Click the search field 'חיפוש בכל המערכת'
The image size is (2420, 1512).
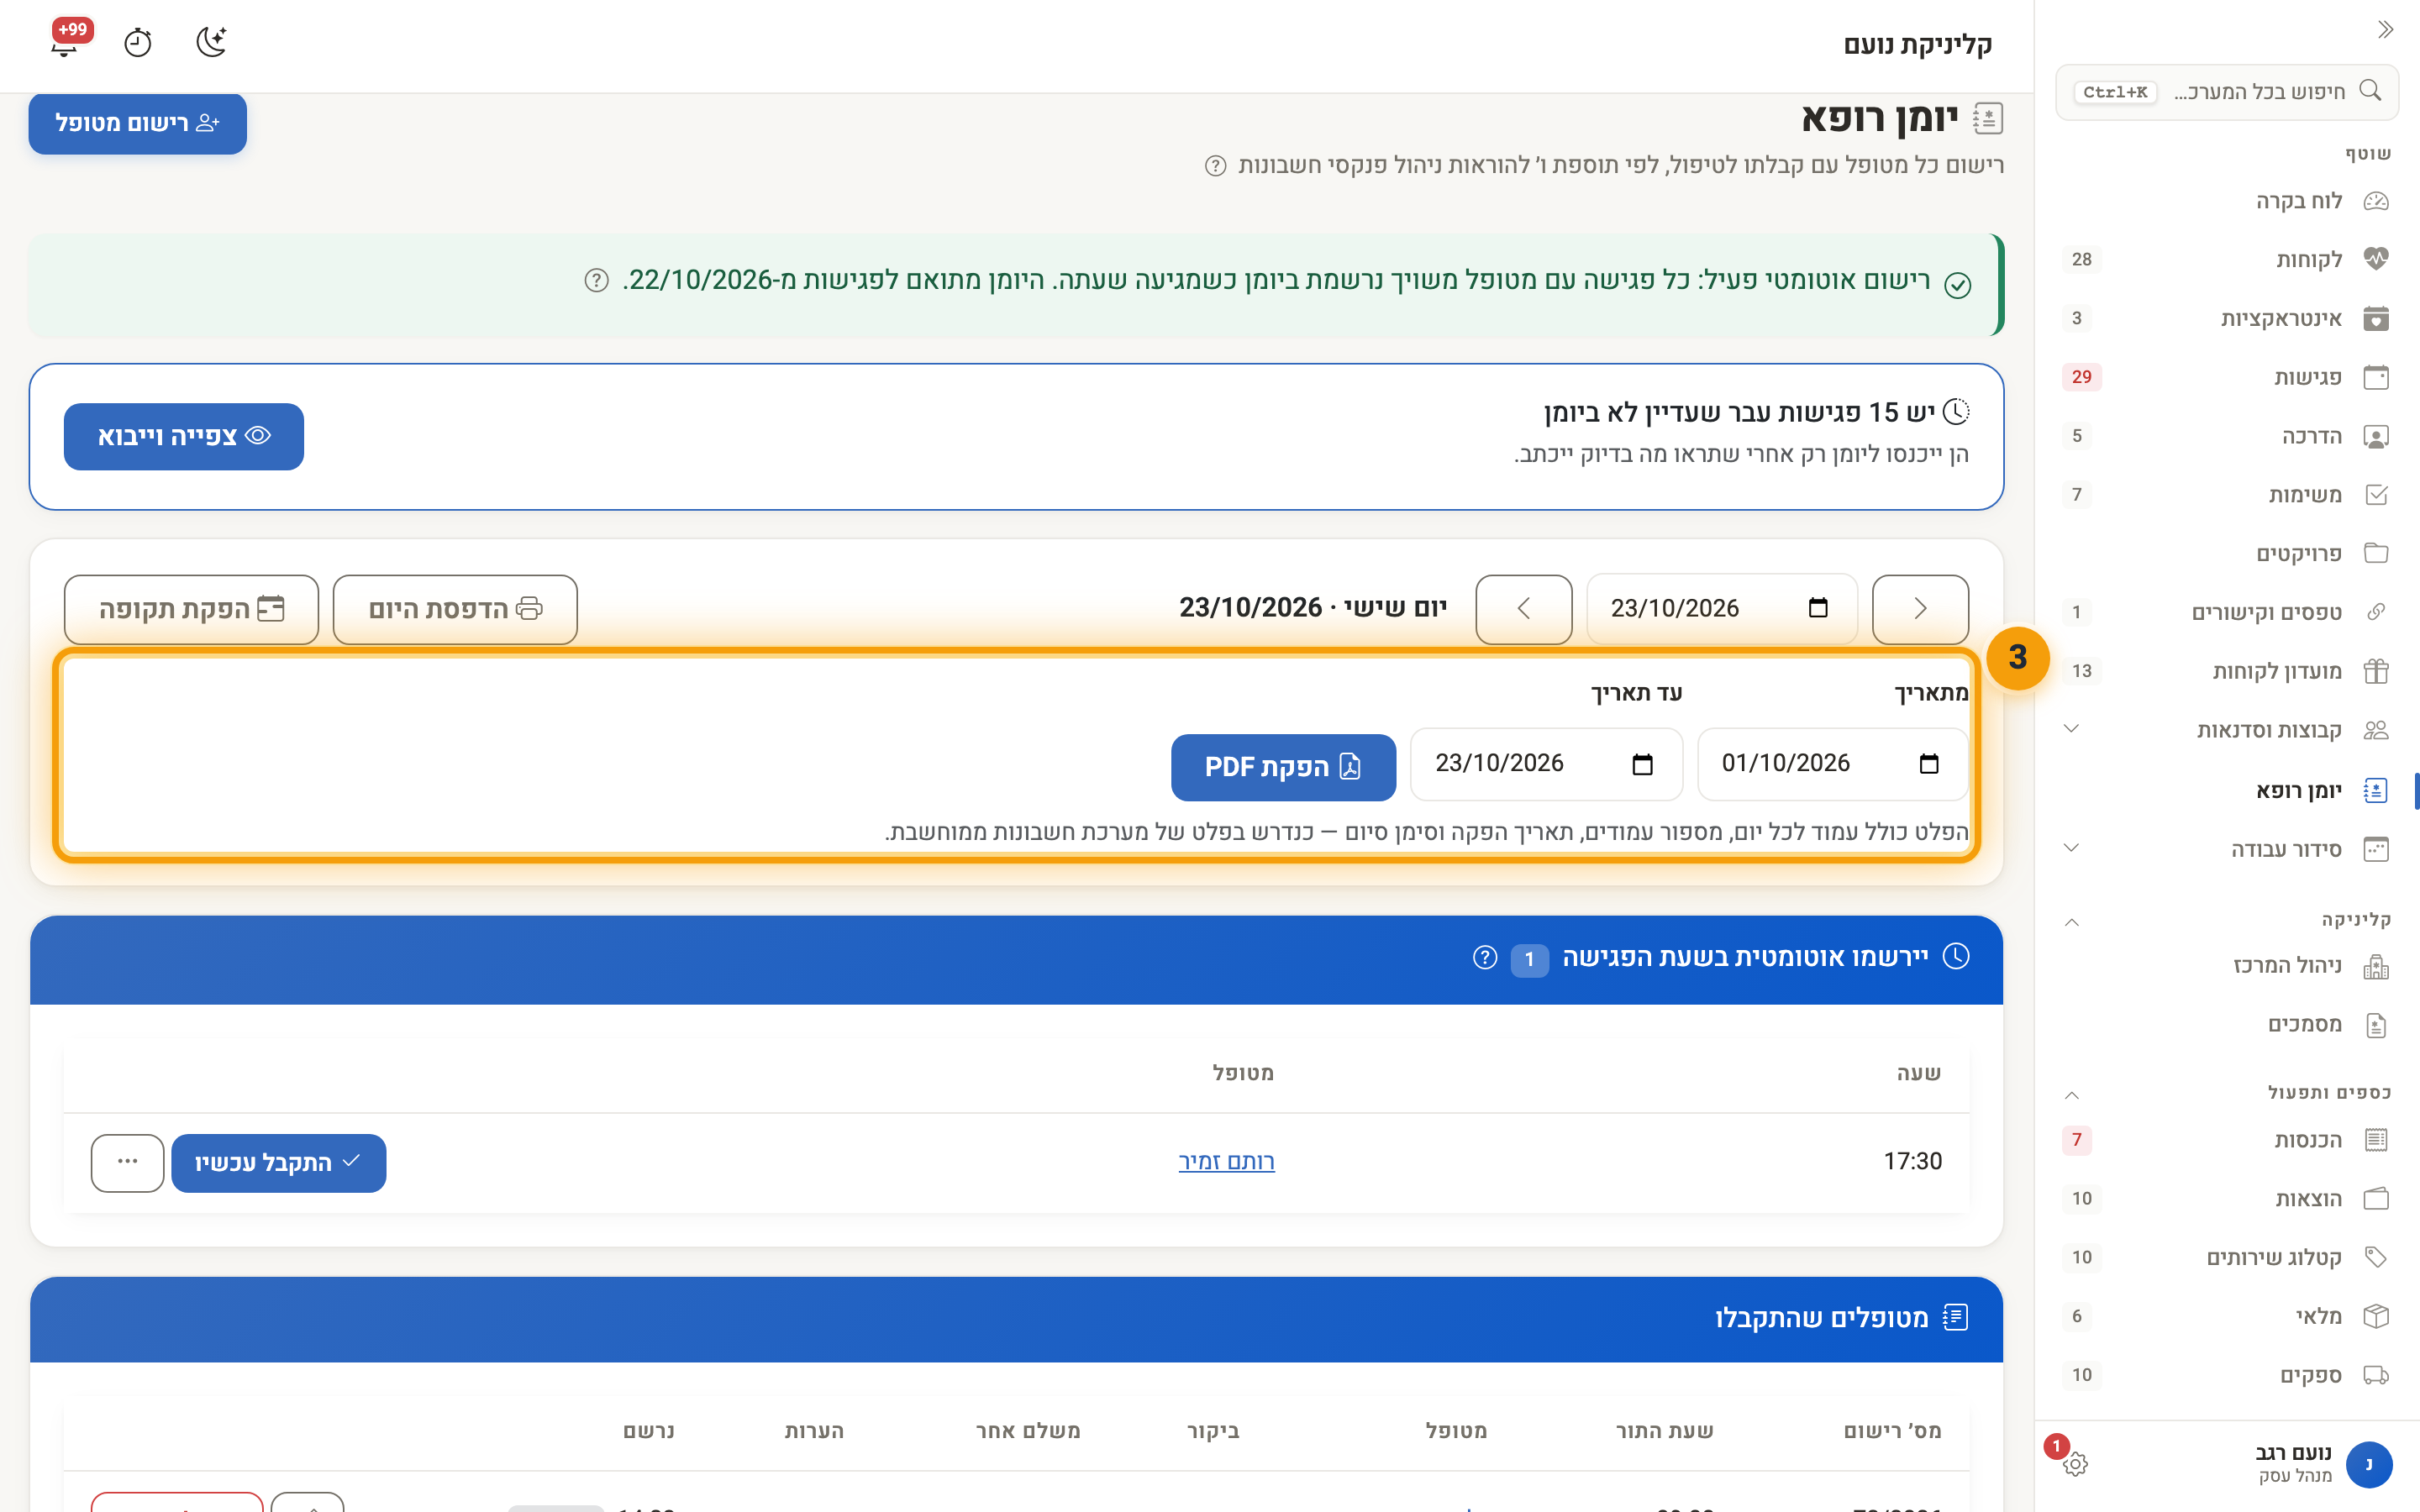[2227, 92]
